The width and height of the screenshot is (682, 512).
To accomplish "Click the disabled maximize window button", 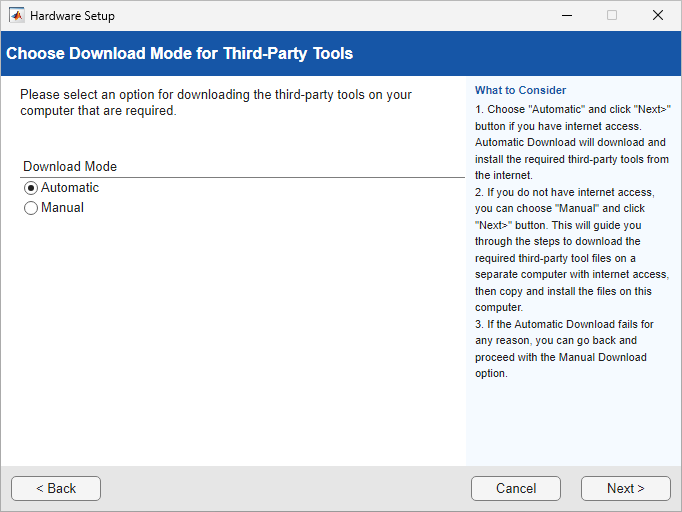I will click(612, 16).
